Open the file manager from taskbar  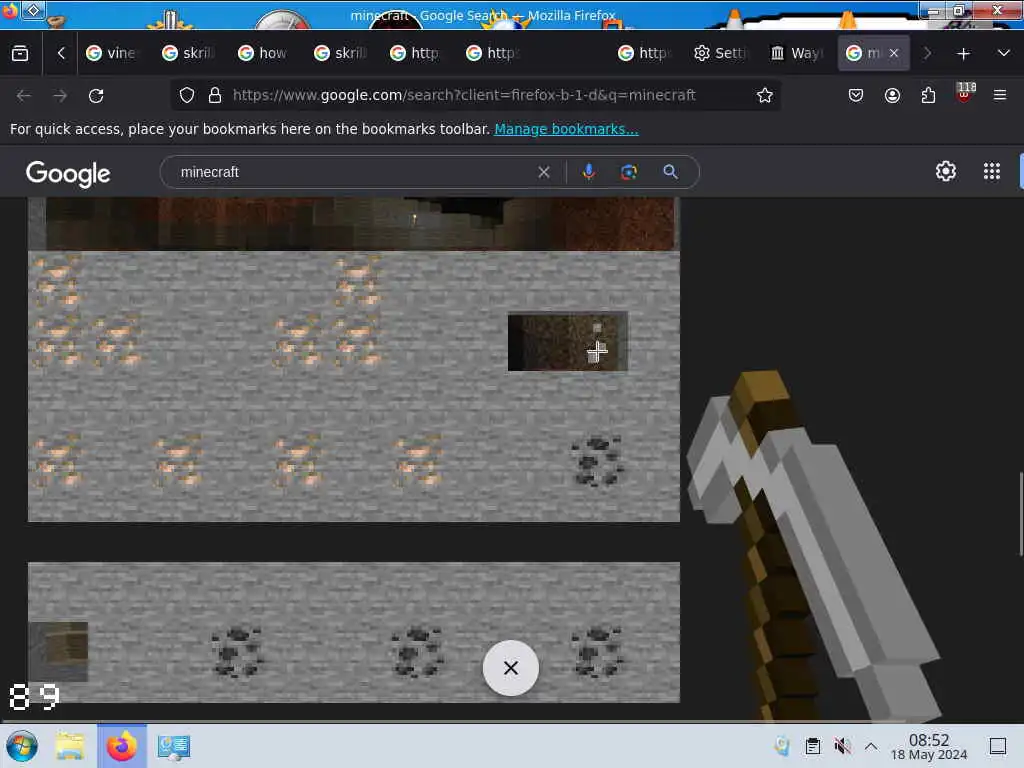[71, 746]
